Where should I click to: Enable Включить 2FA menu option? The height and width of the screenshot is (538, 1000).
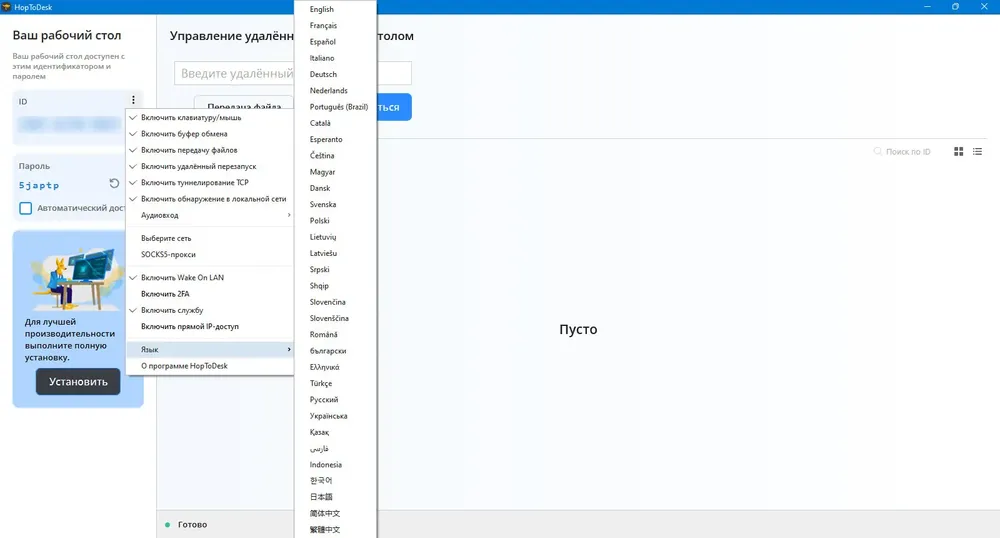210,294
